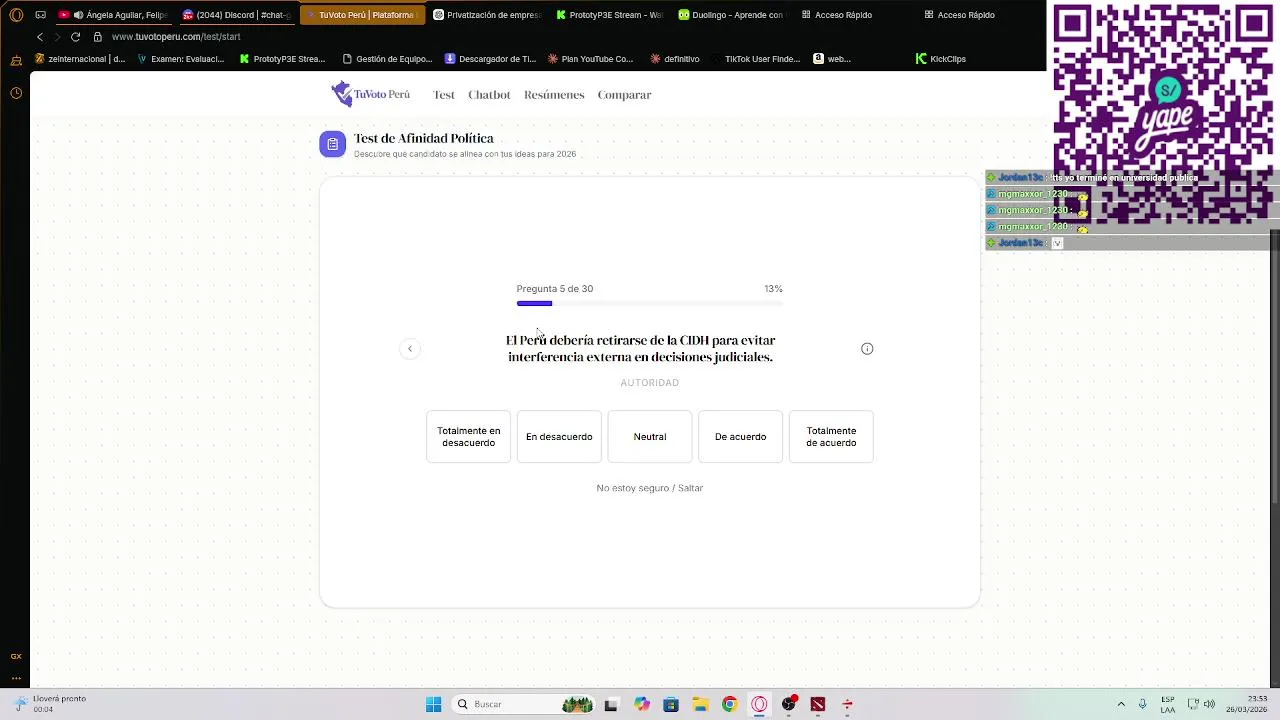Switch to Privatización de empresas tab
The image size is (1280, 720).
(x=488, y=15)
